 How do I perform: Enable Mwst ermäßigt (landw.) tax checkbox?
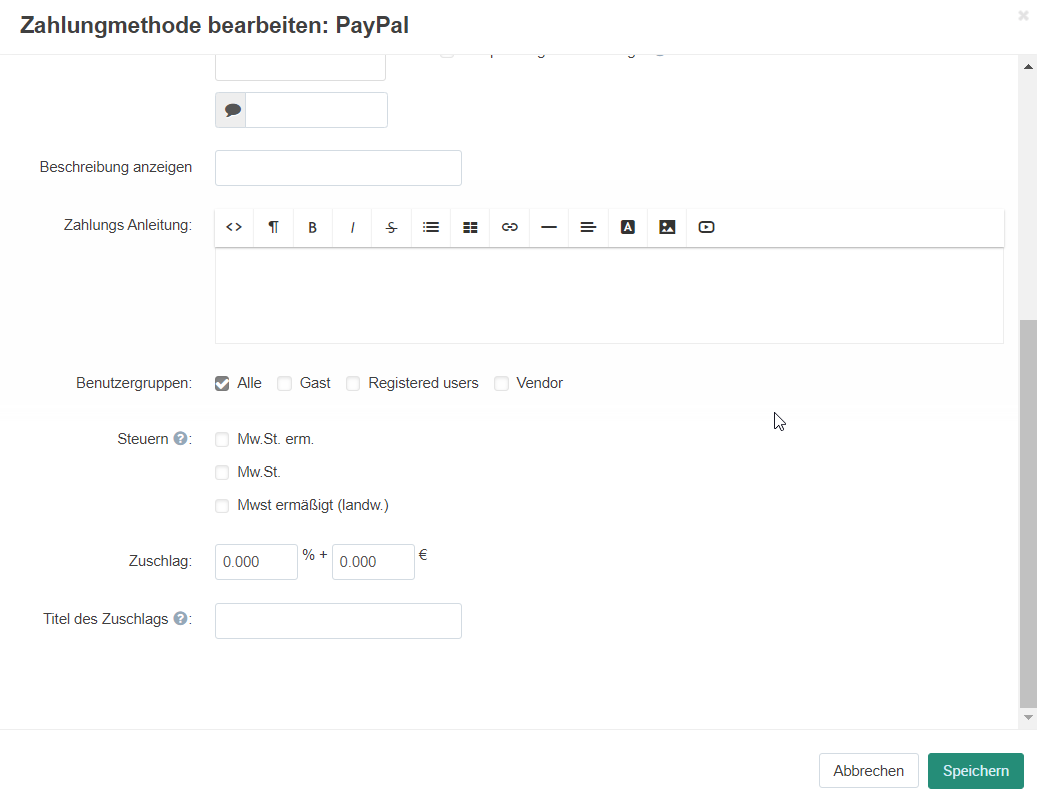222,506
